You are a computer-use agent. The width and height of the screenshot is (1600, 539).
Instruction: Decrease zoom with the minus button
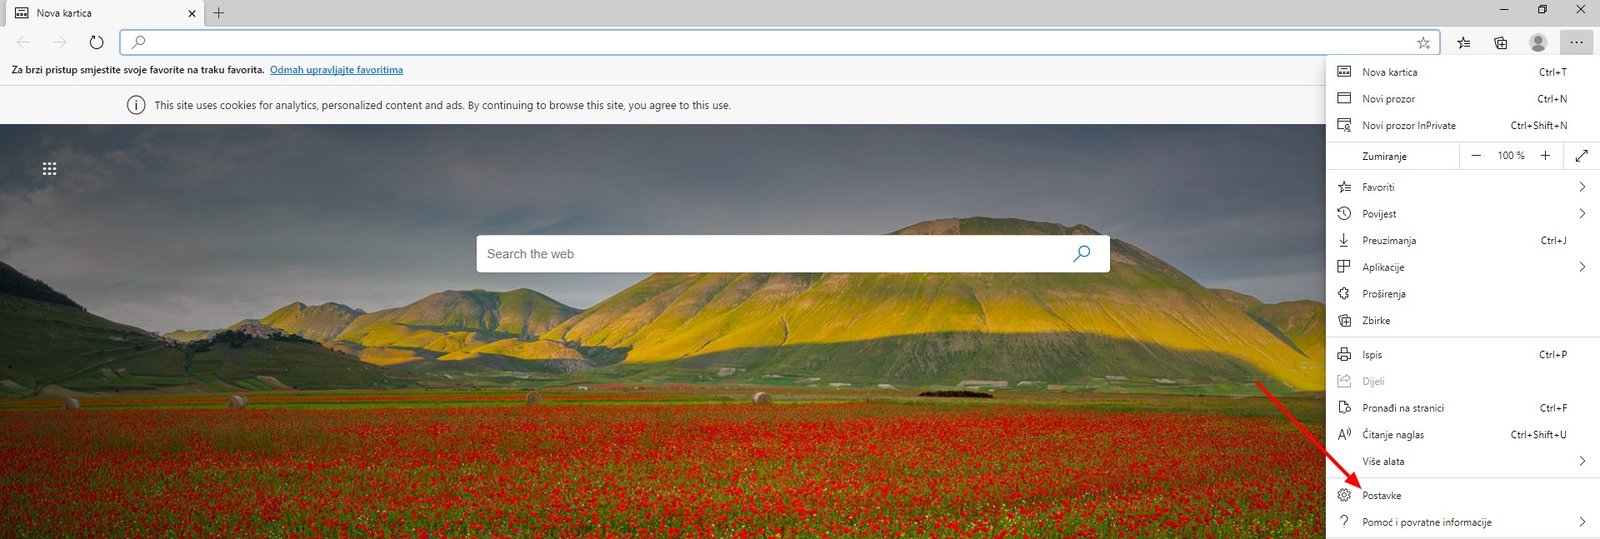pos(1476,156)
